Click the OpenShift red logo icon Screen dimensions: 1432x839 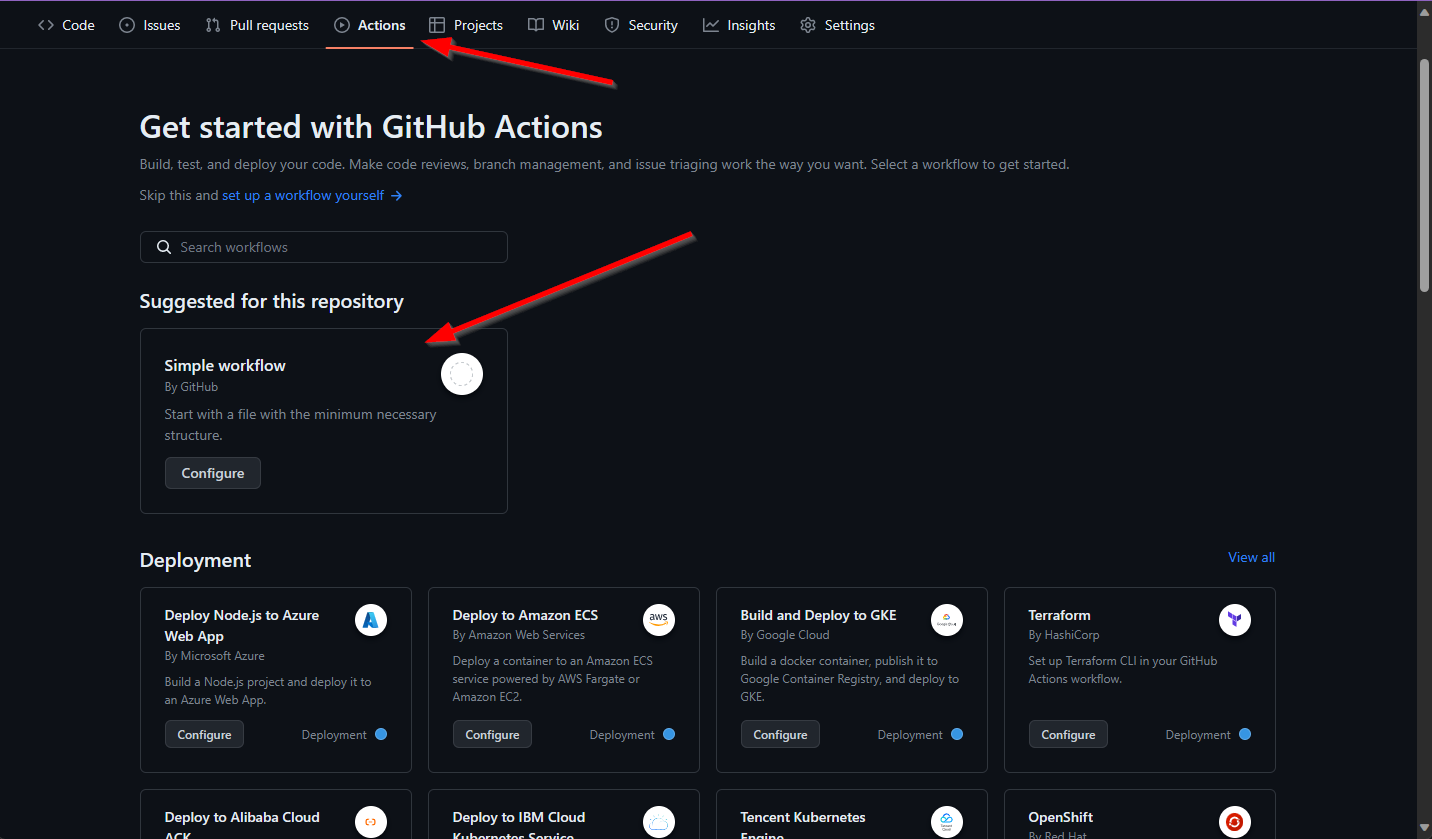coord(1235,822)
